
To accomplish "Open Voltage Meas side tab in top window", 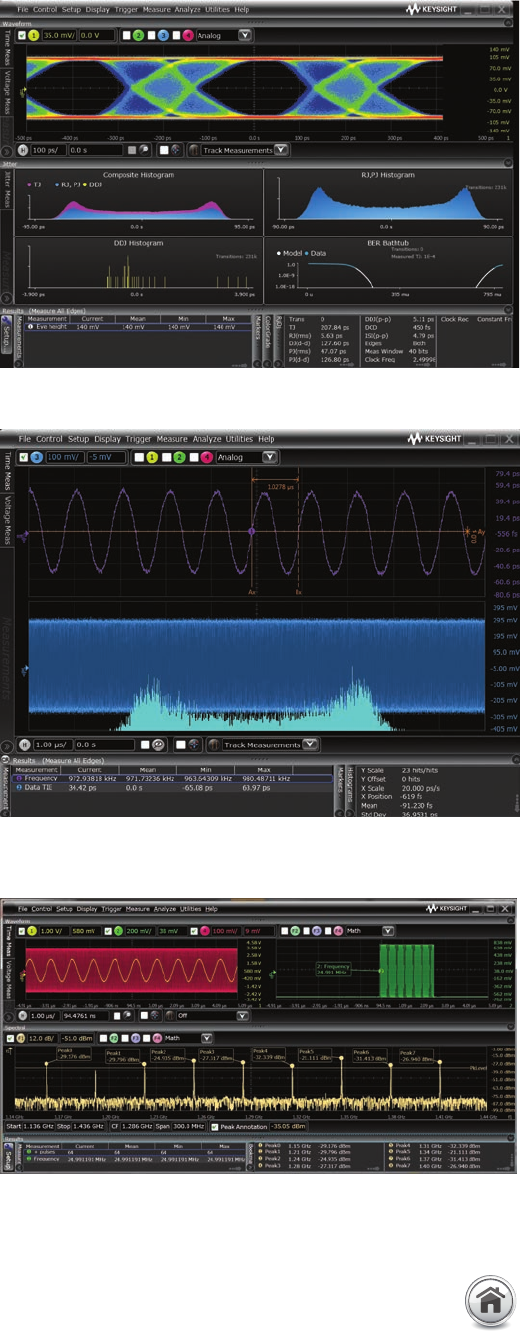I will pos(8,92).
